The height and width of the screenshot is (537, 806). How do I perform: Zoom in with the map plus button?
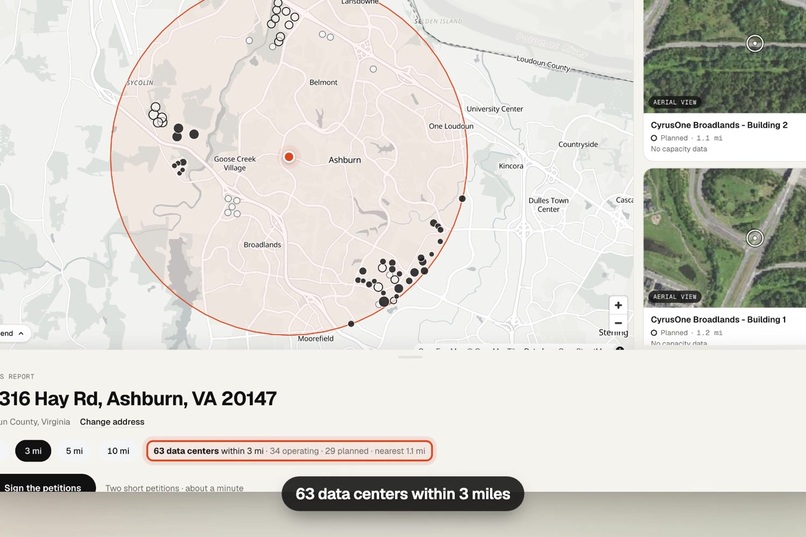pyautogui.click(x=618, y=305)
